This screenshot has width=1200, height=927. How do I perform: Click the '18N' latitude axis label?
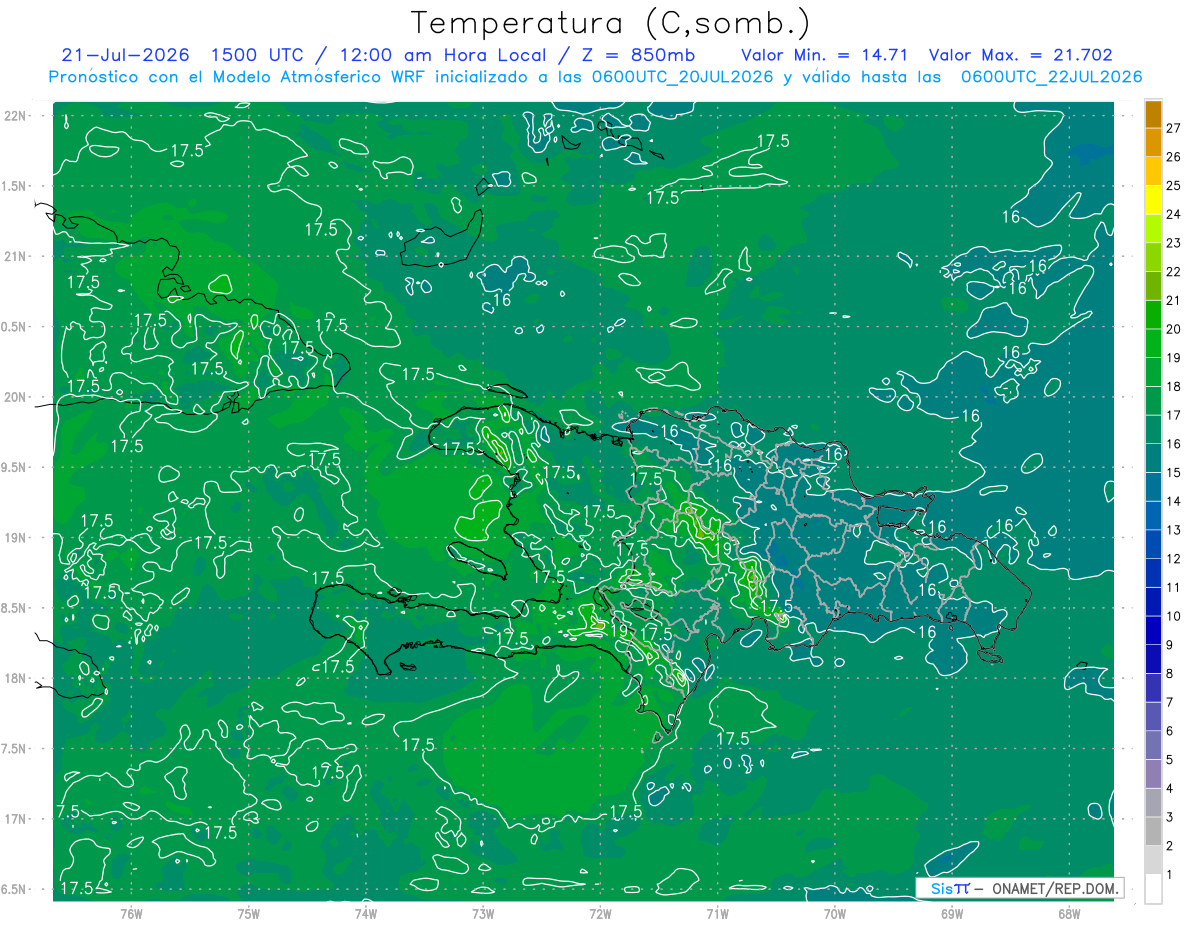[x=15, y=678]
